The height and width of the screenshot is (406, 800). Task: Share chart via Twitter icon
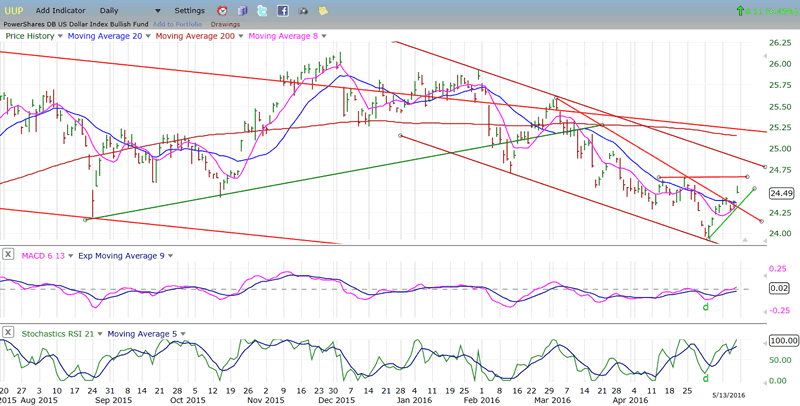(x=262, y=10)
